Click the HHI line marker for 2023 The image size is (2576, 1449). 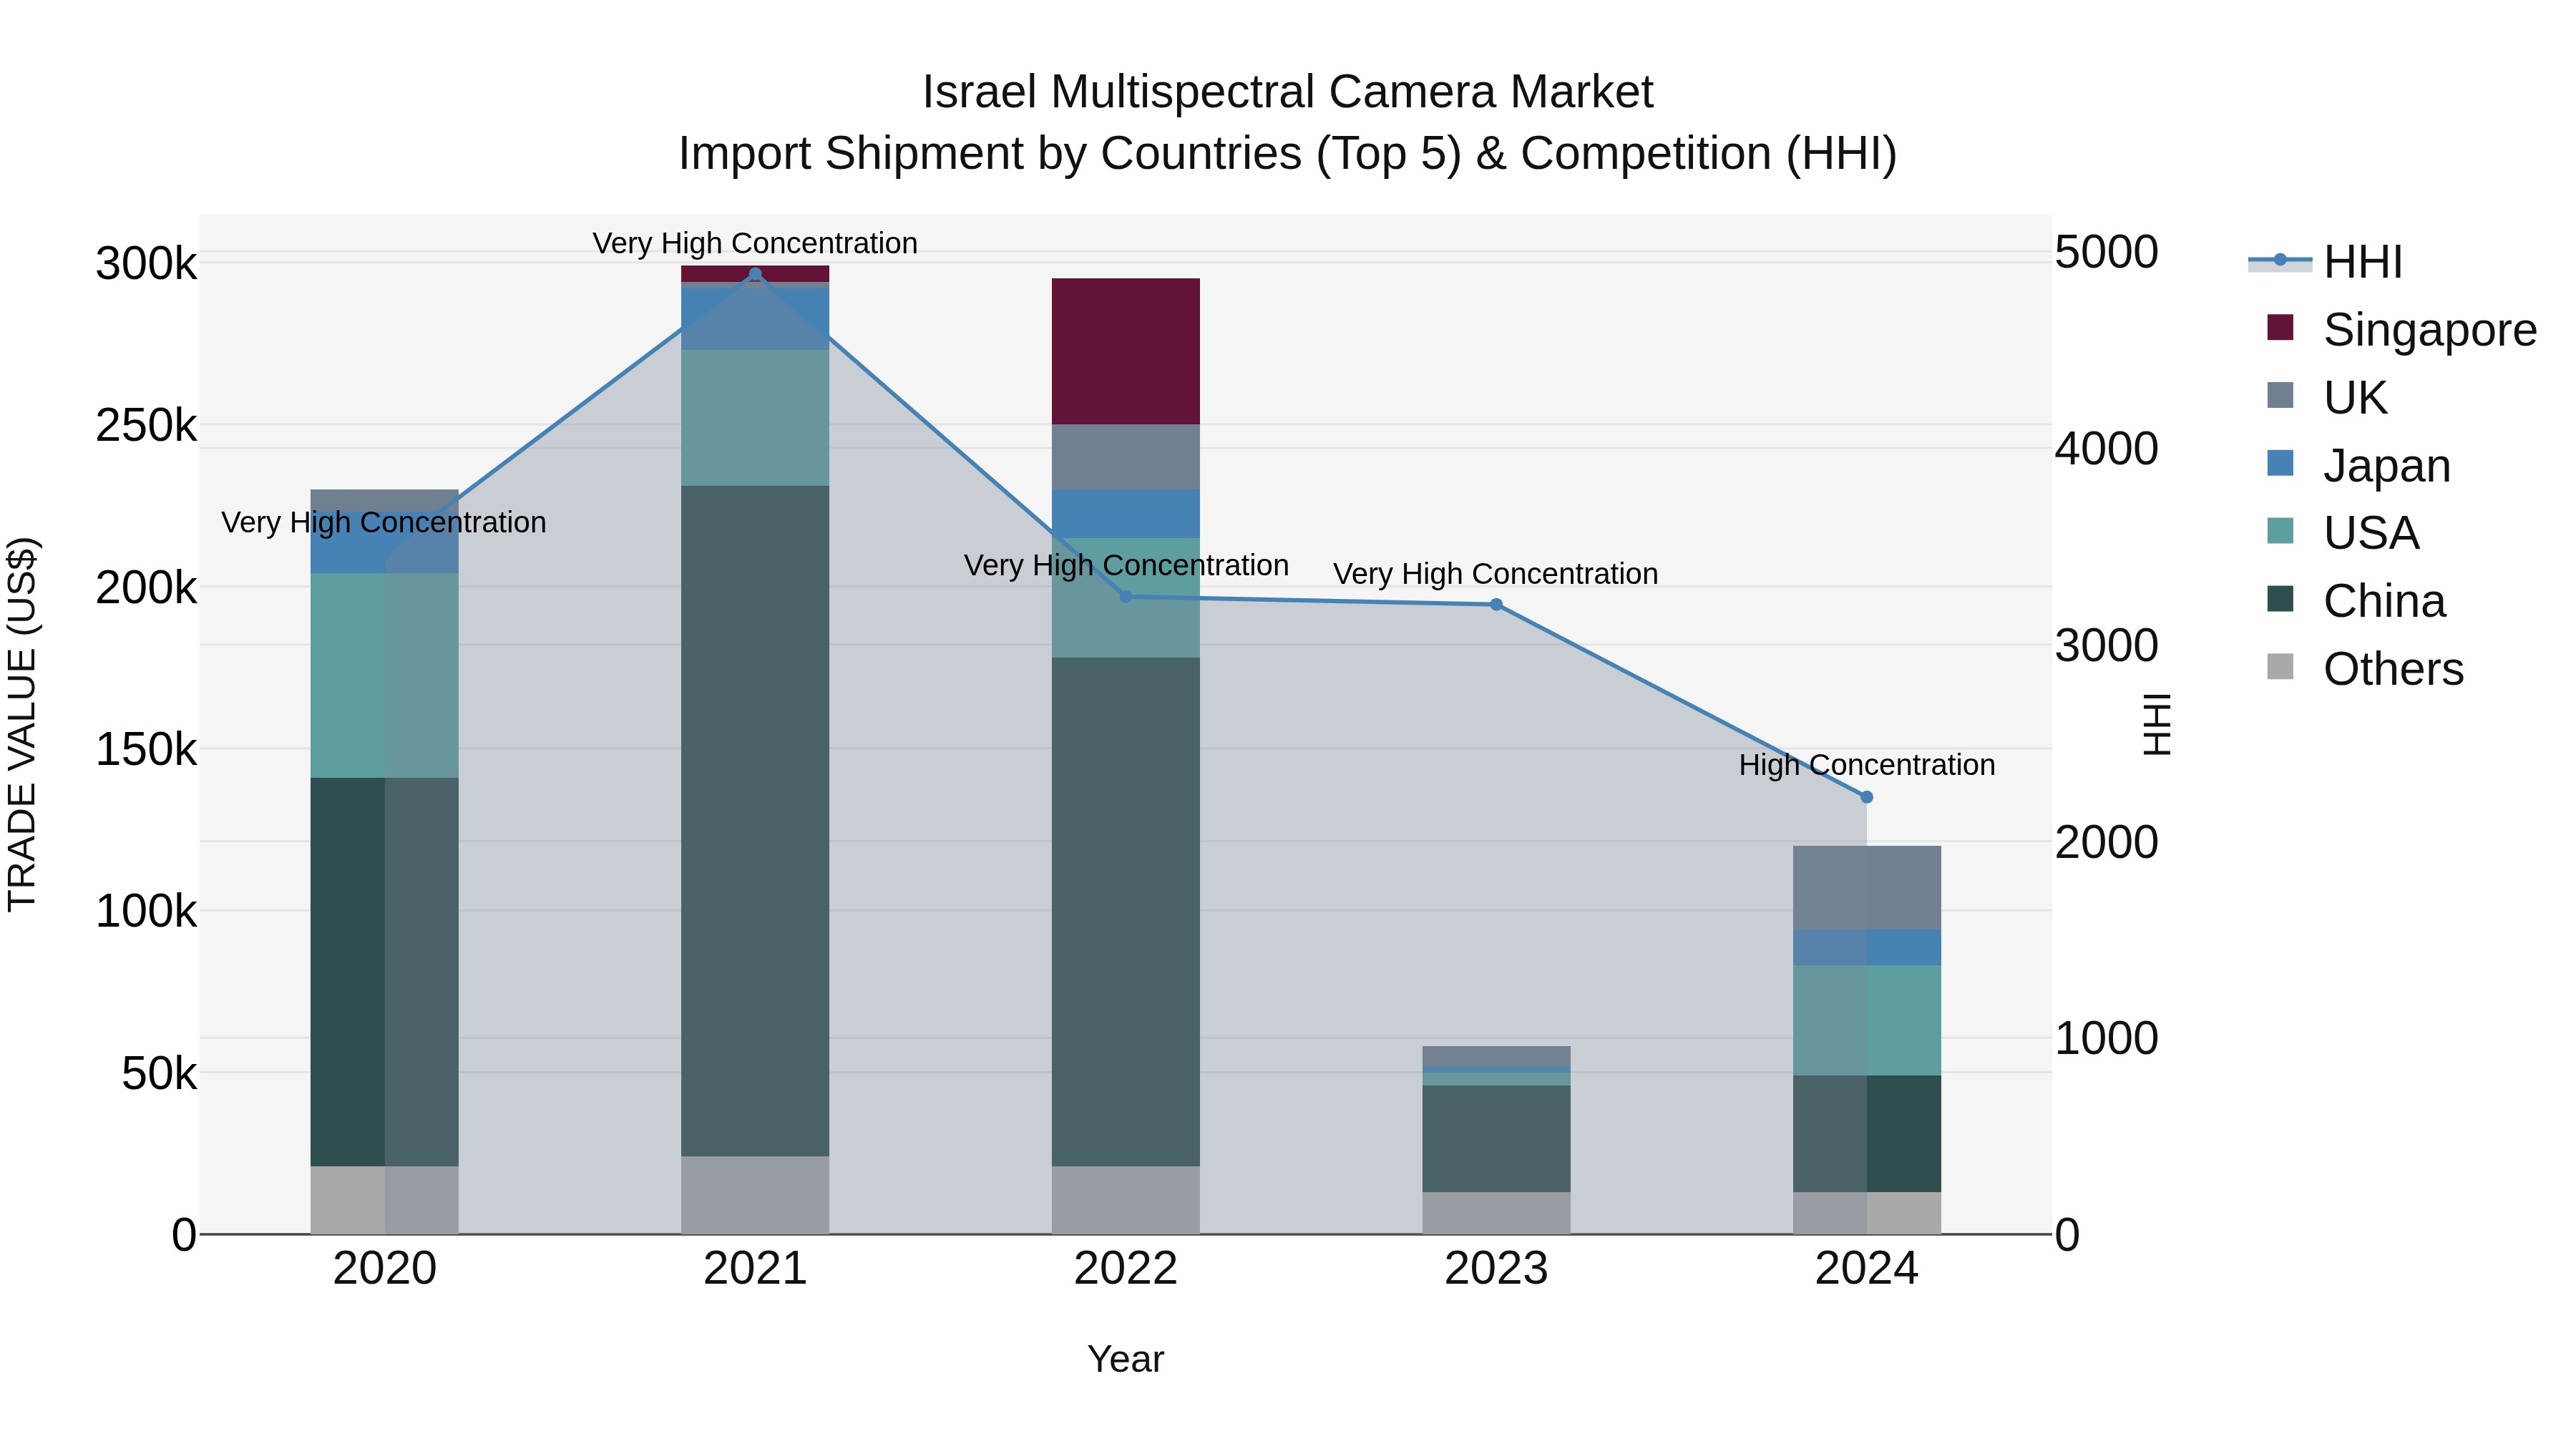(1496, 604)
